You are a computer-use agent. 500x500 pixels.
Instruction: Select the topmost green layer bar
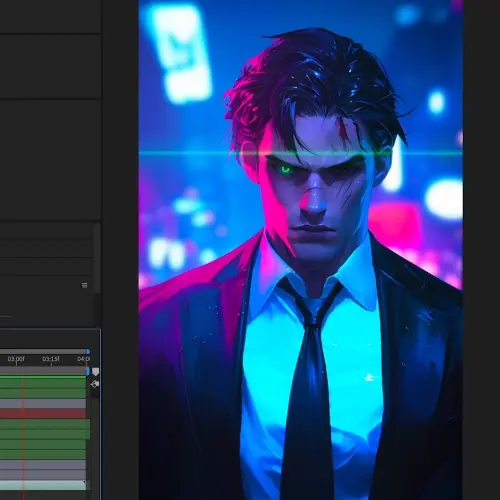[x=43, y=383]
